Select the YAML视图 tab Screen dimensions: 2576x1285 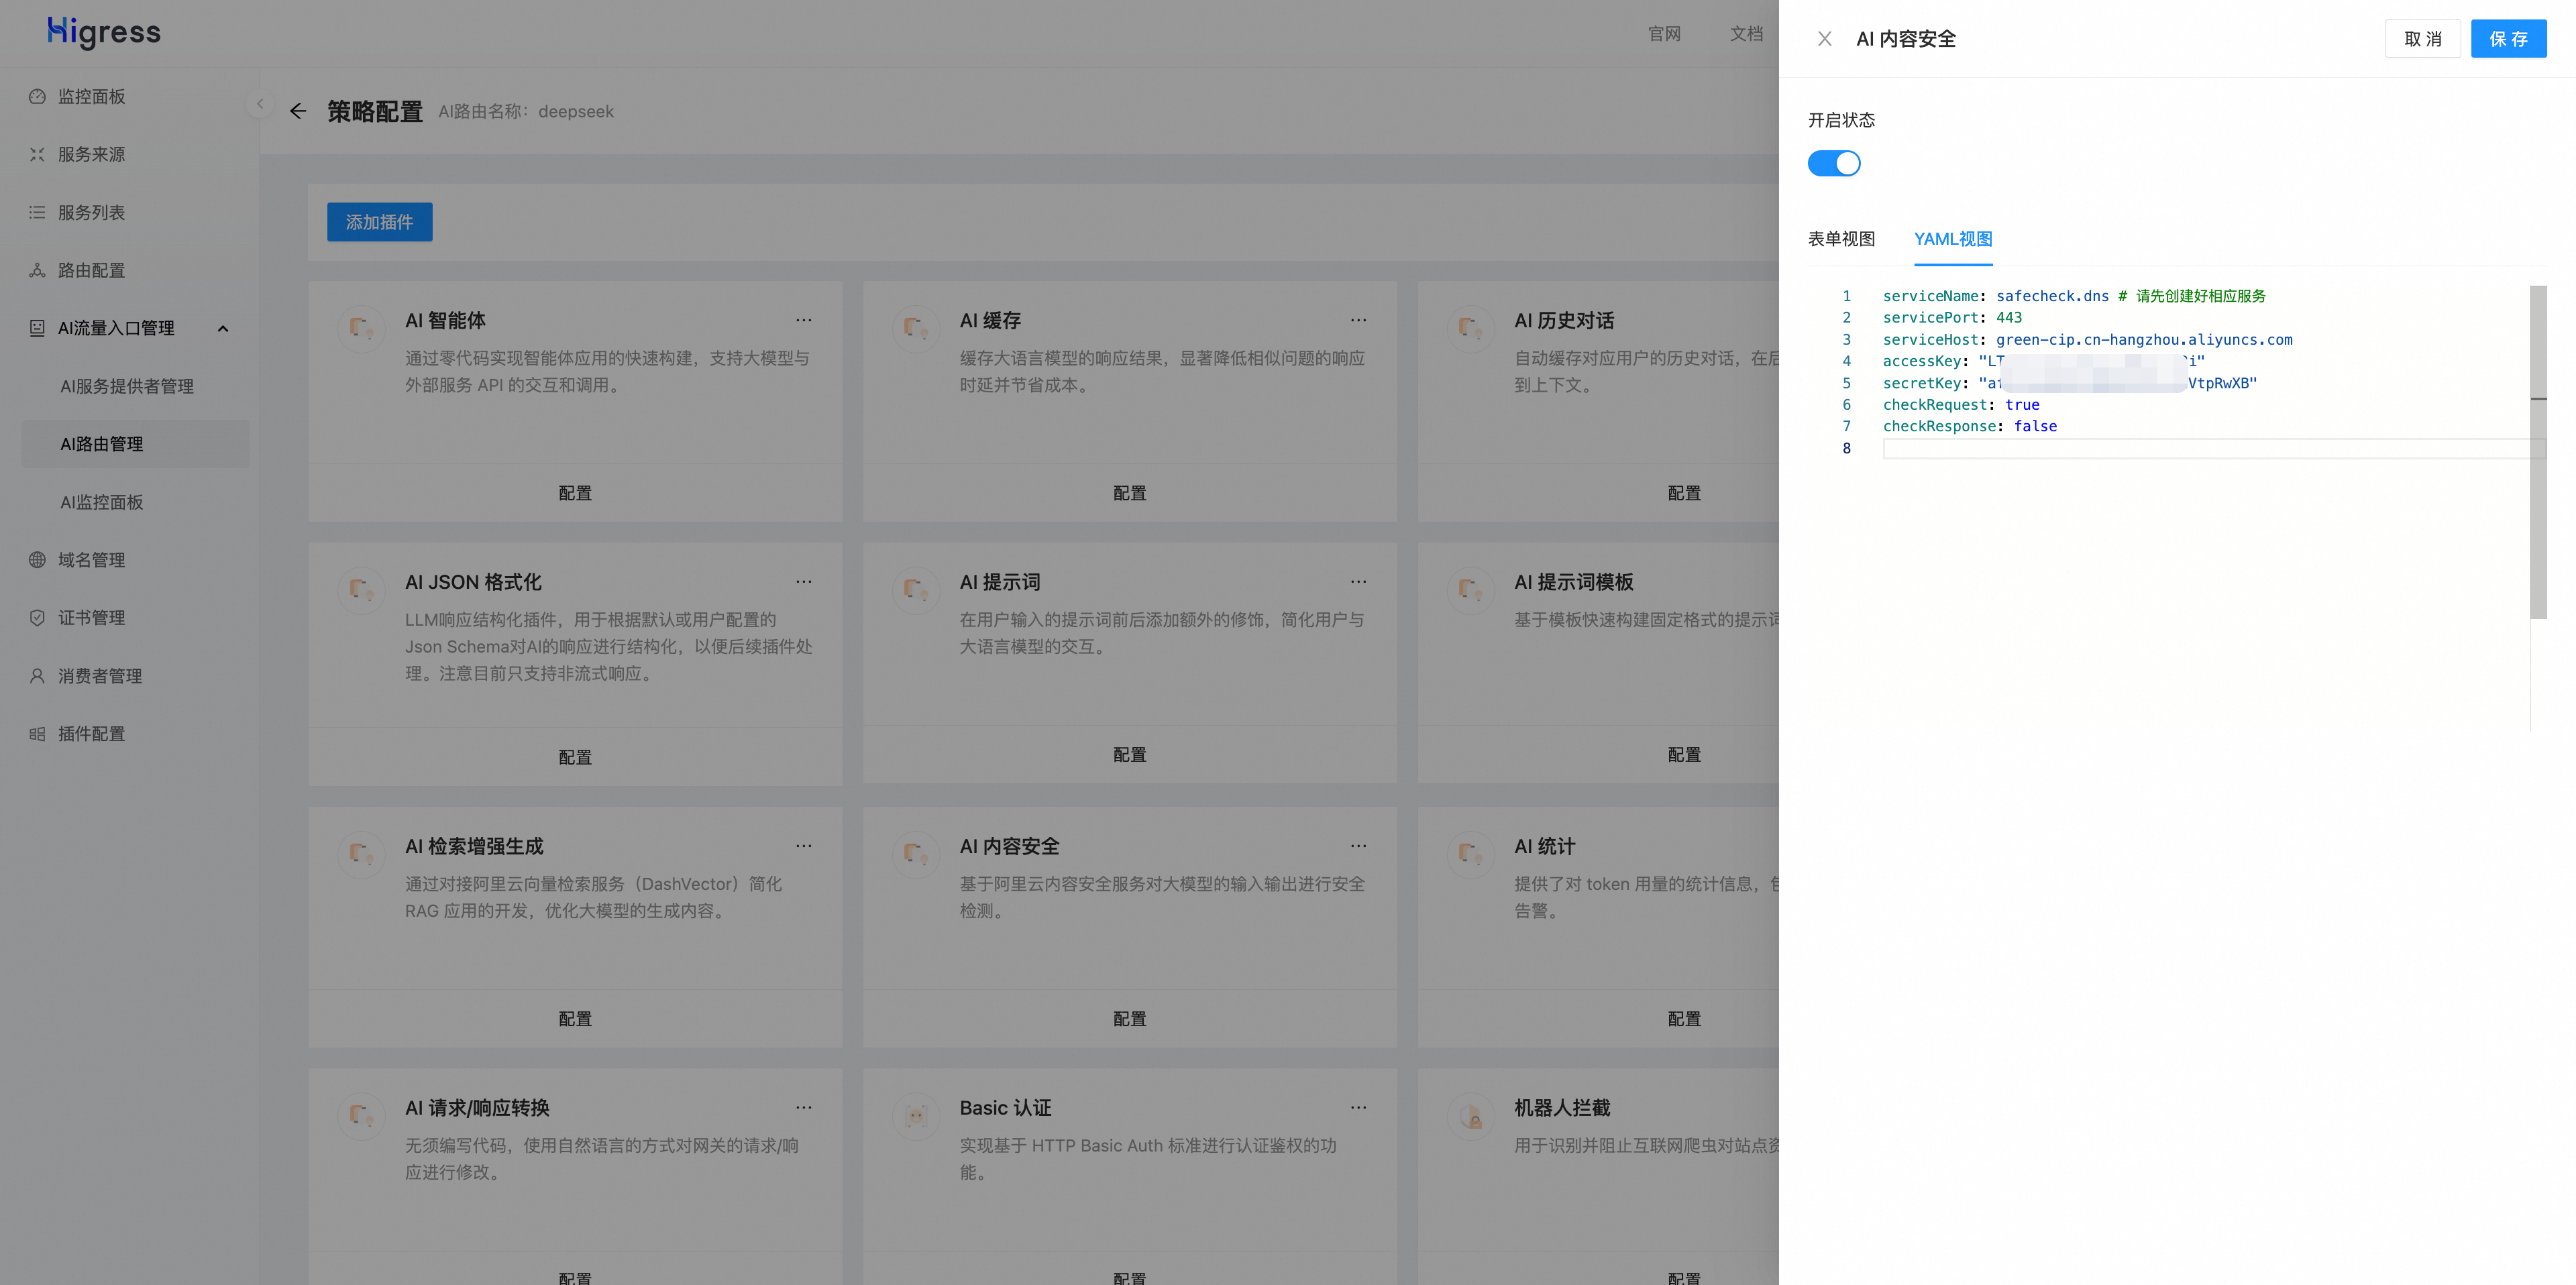[1952, 239]
